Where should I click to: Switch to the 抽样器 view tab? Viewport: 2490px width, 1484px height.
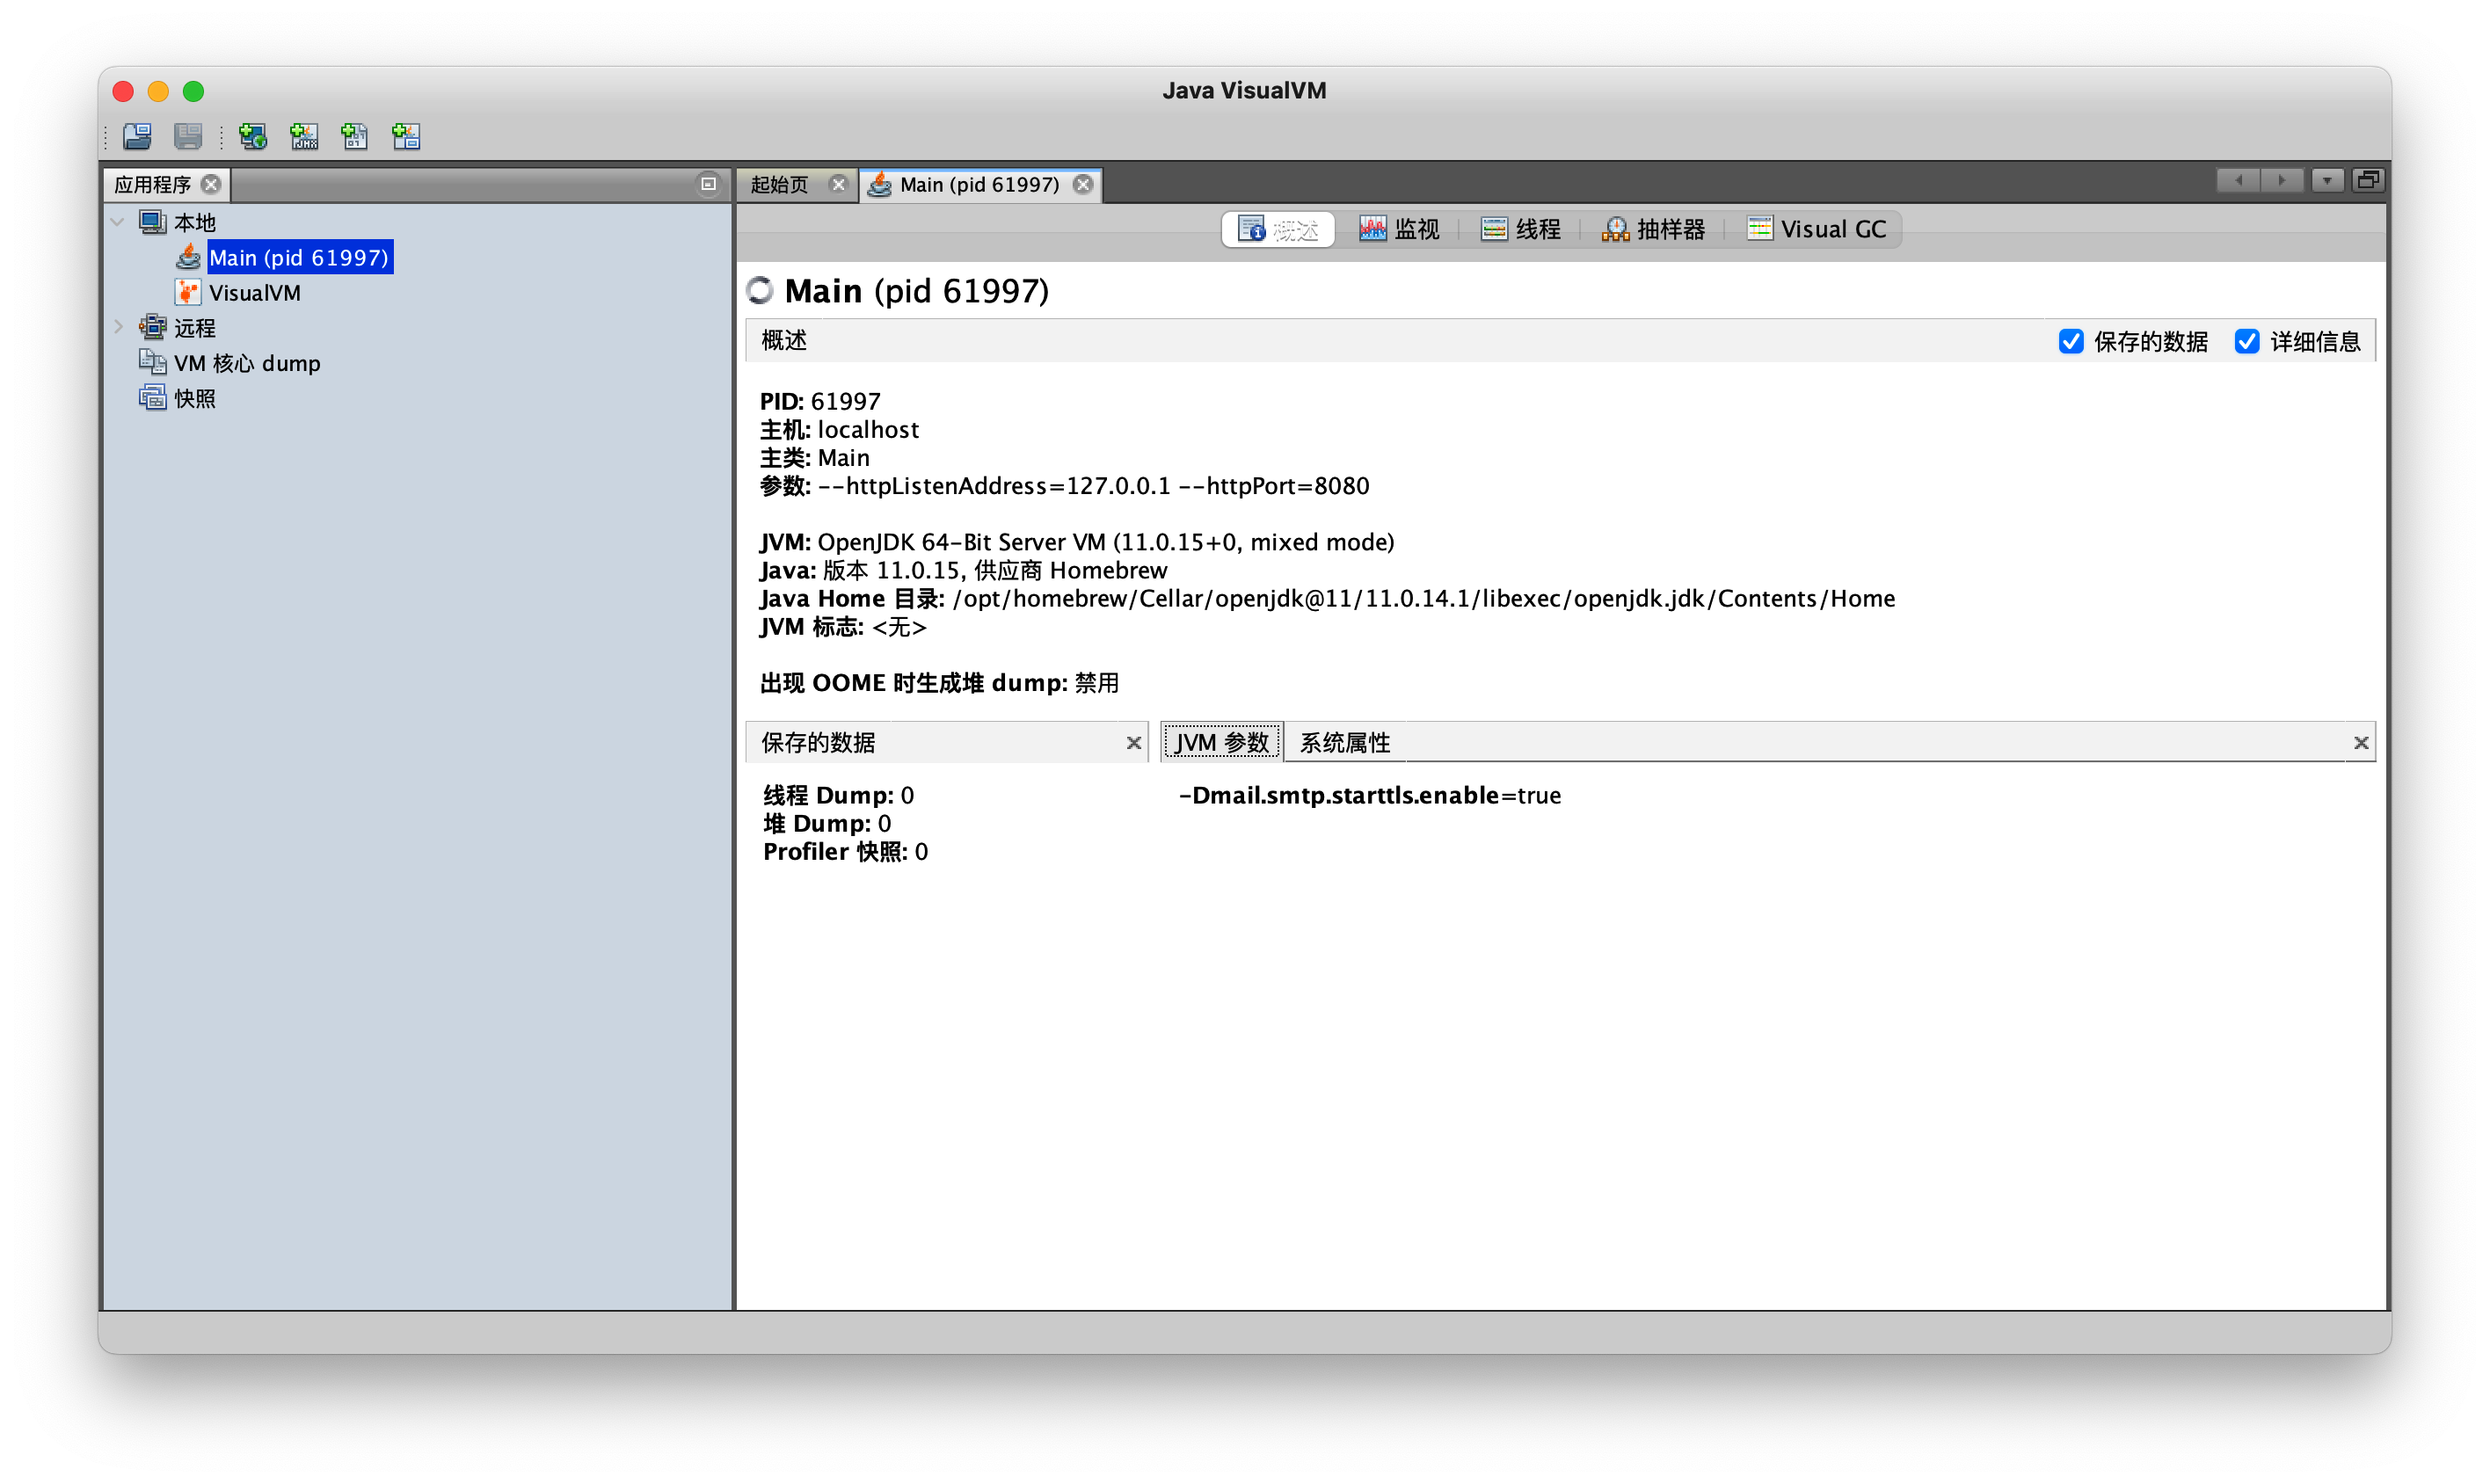(x=1653, y=229)
